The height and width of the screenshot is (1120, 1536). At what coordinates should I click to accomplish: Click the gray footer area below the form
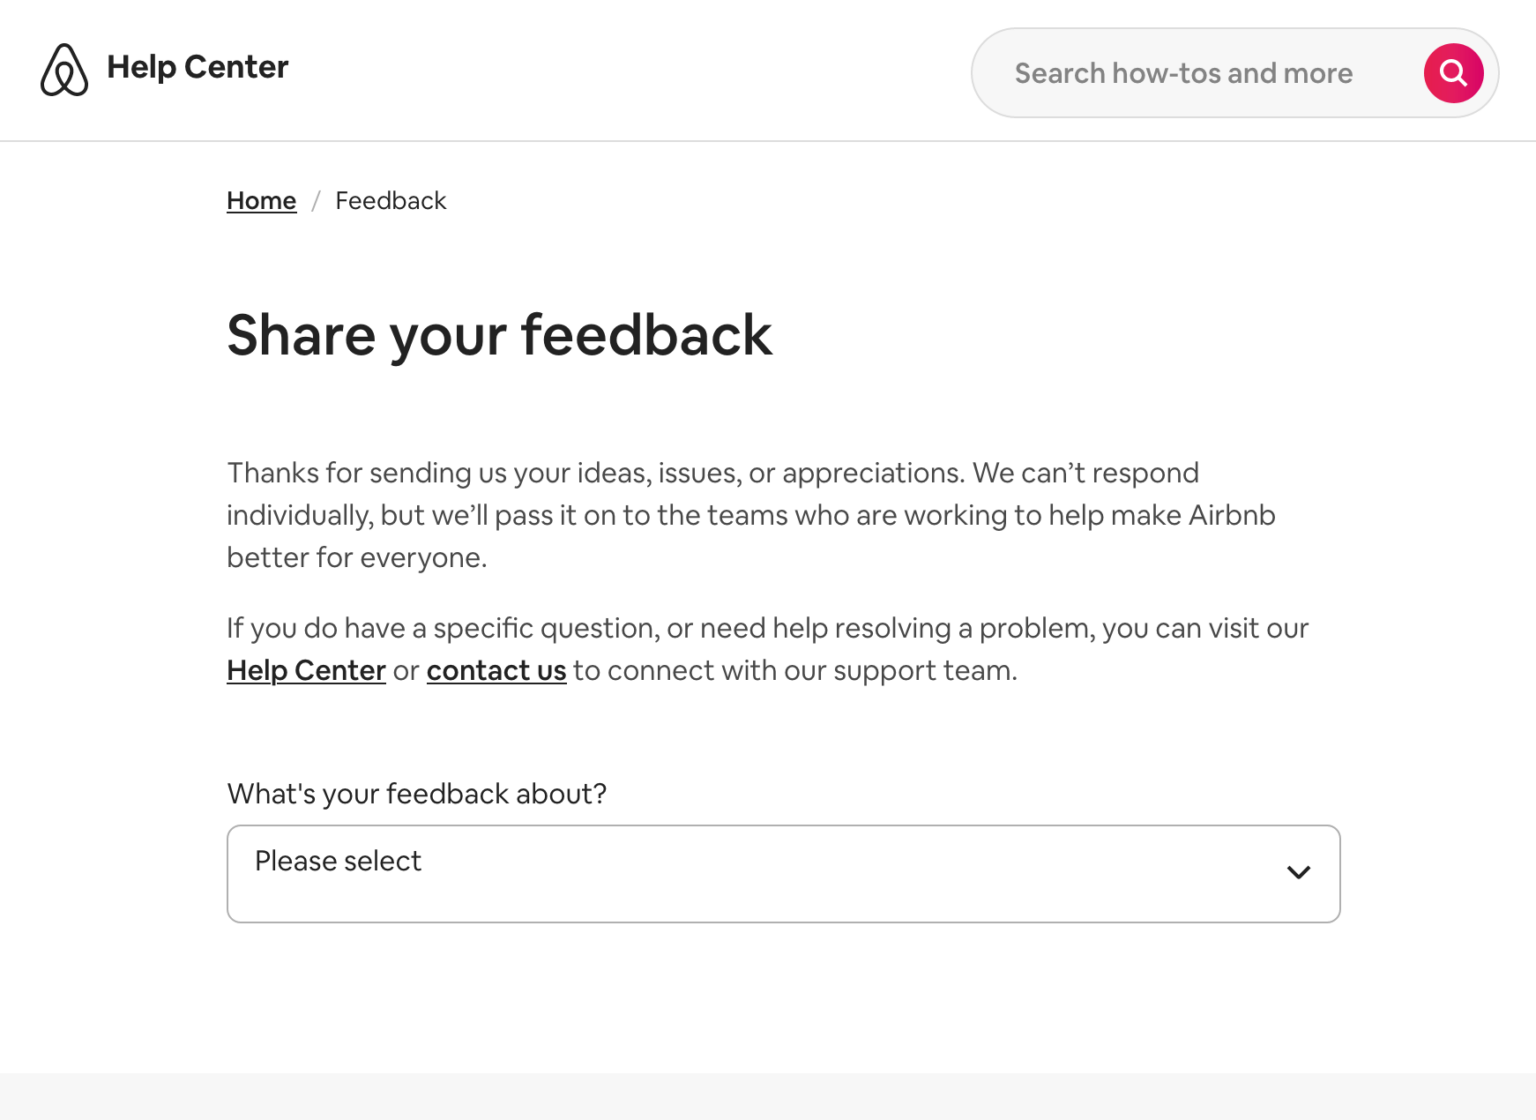tap(768, 1096)
